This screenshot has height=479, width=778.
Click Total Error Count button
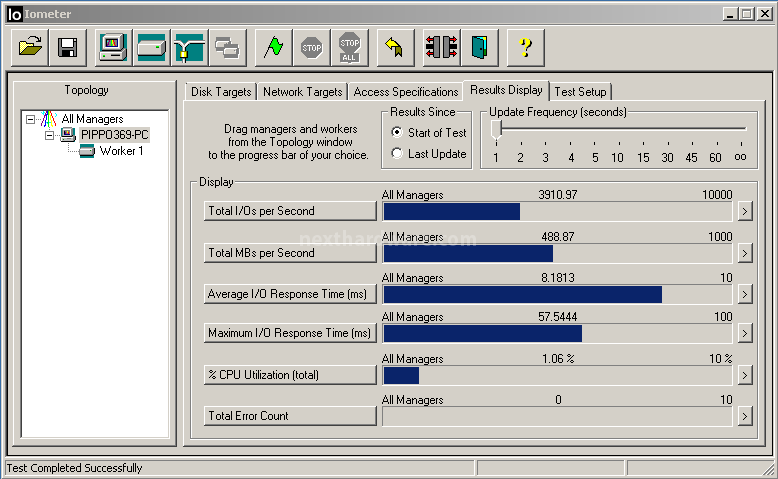click(x=290, y=416)
